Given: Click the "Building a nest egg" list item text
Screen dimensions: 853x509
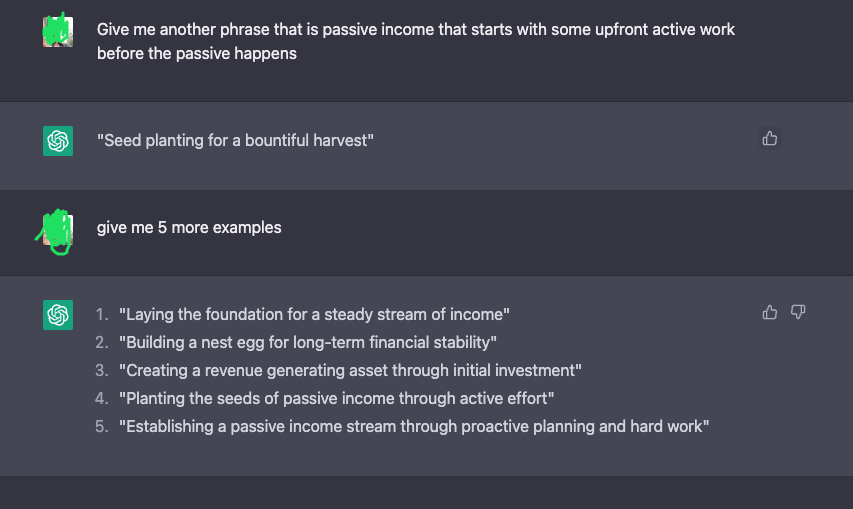Looking at the screenshot, I should (307, 342).
